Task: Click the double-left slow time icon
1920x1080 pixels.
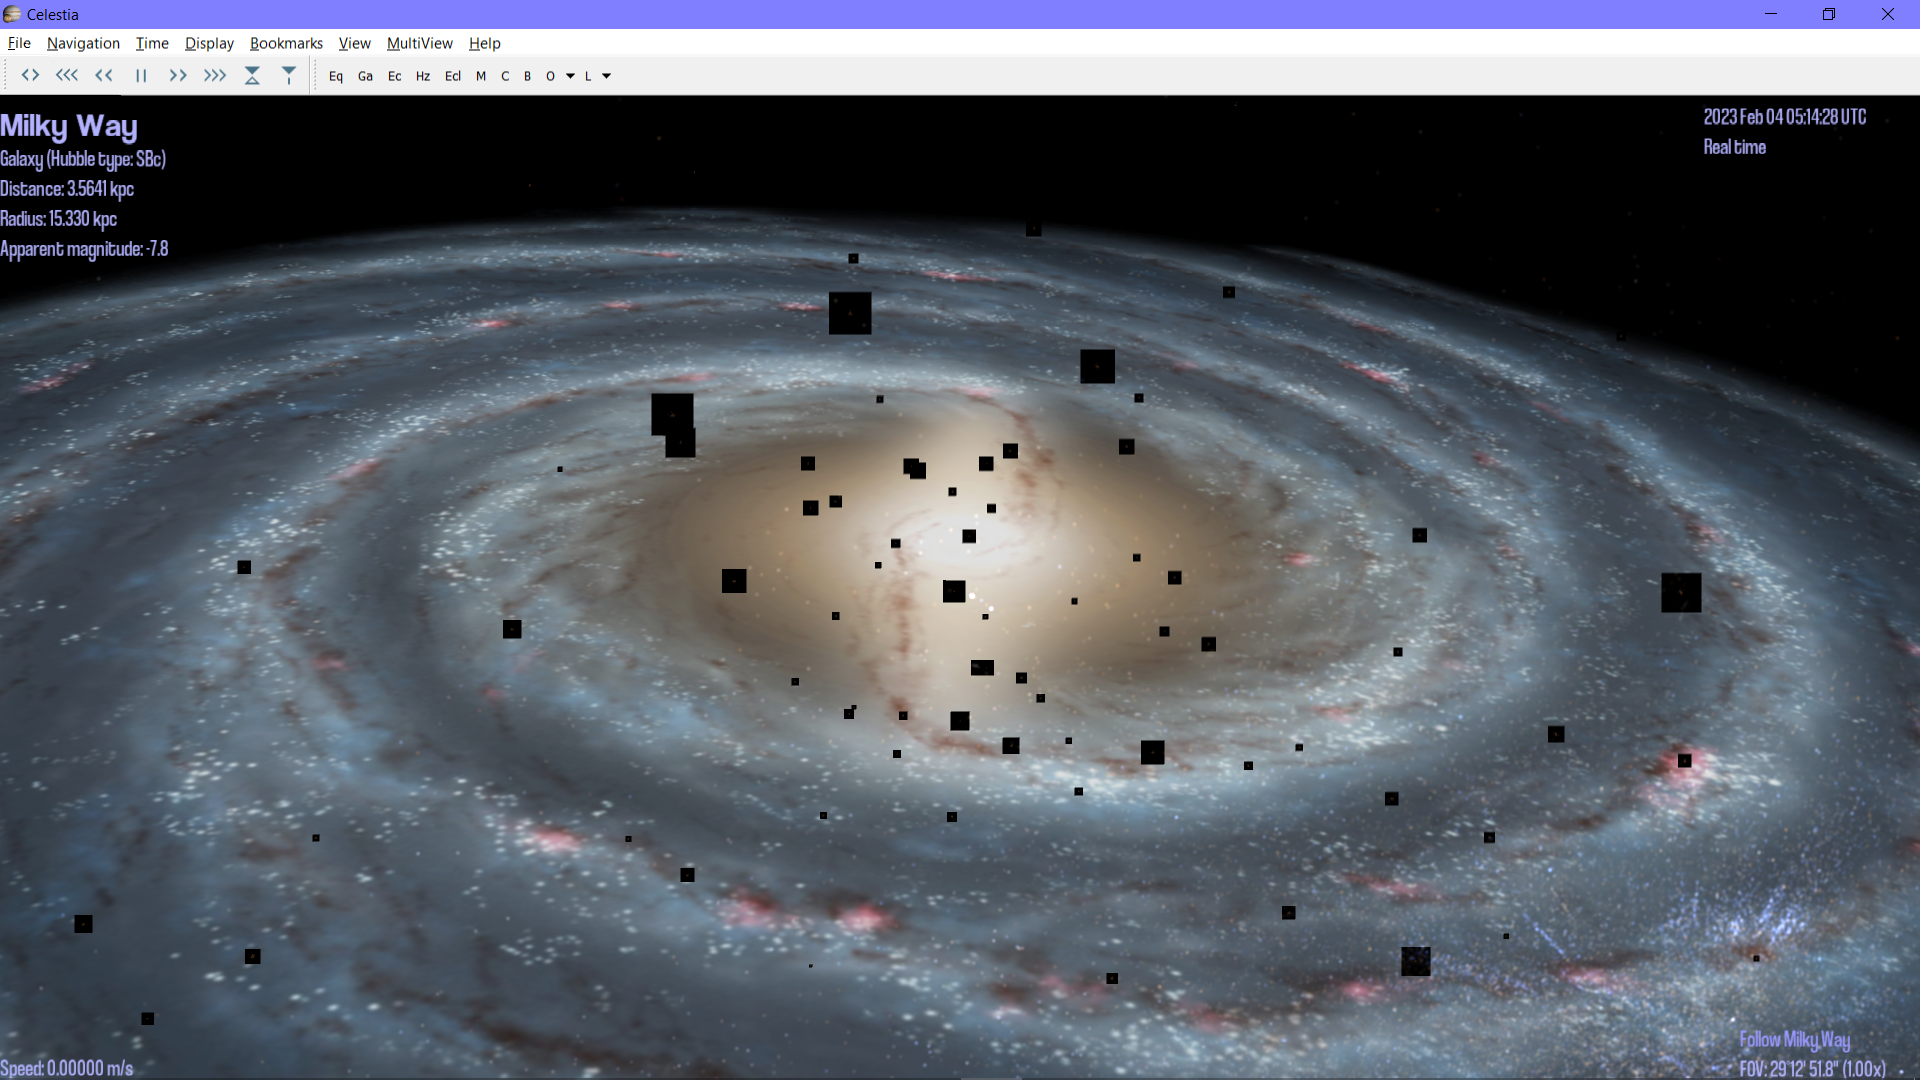Action: [104, 76]
